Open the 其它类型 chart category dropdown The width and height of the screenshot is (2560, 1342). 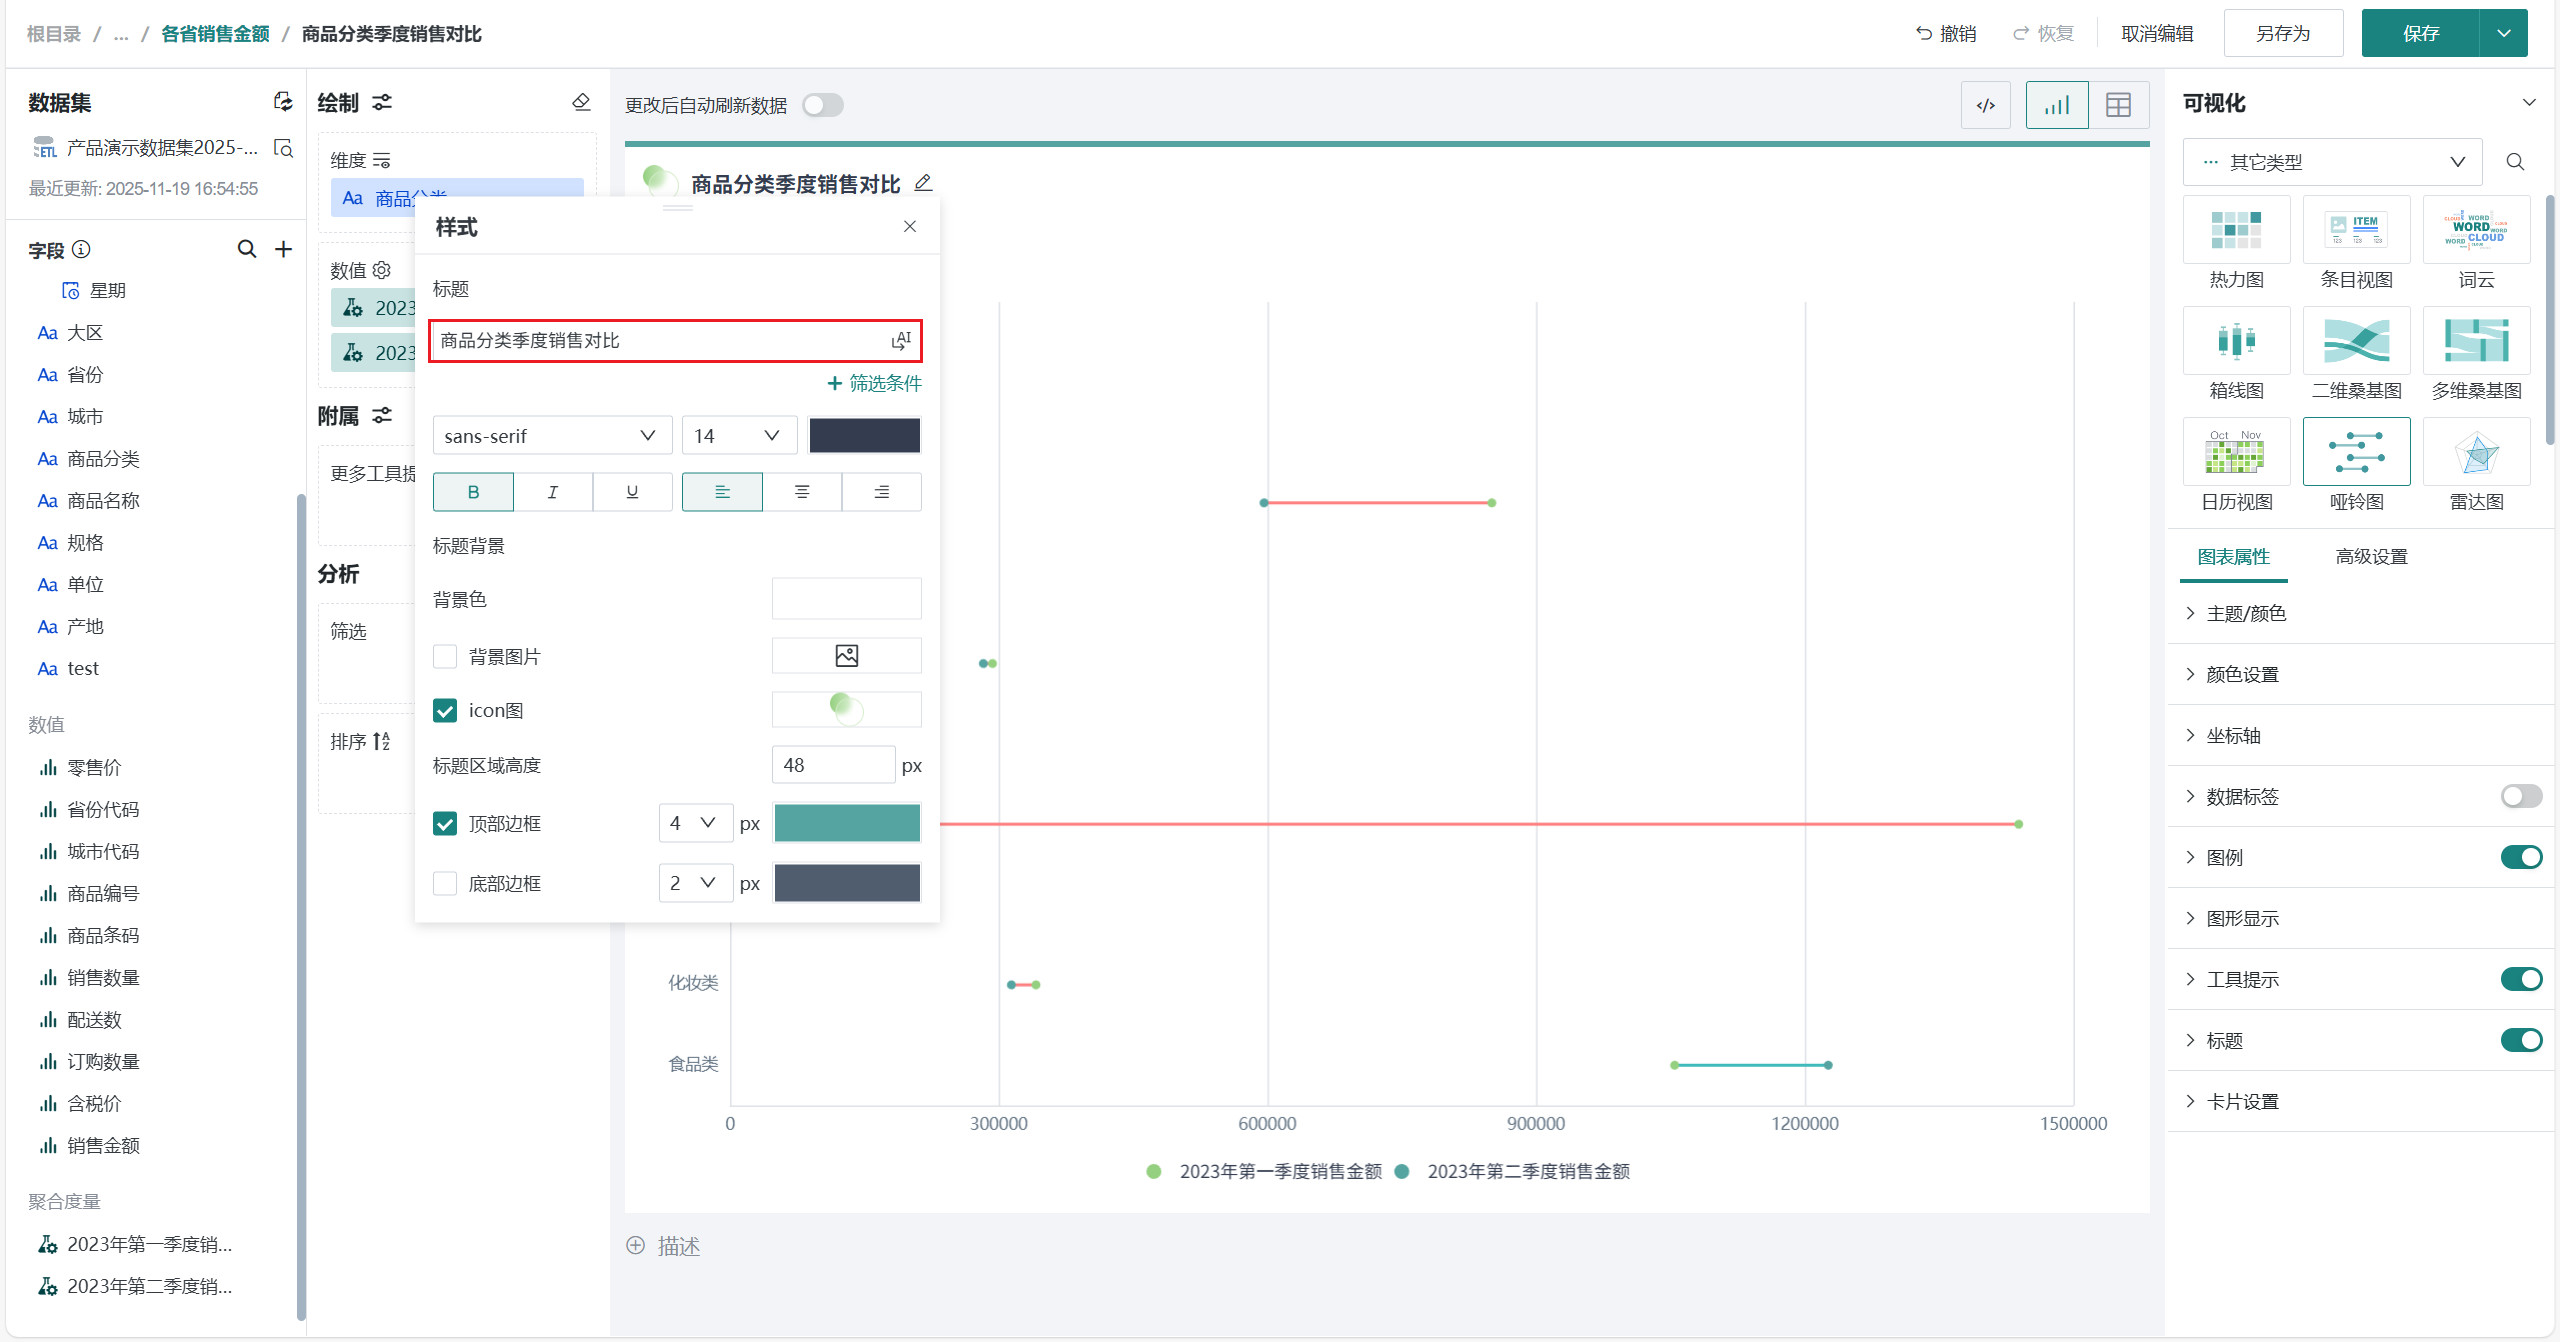click(x=2331, y=162)
